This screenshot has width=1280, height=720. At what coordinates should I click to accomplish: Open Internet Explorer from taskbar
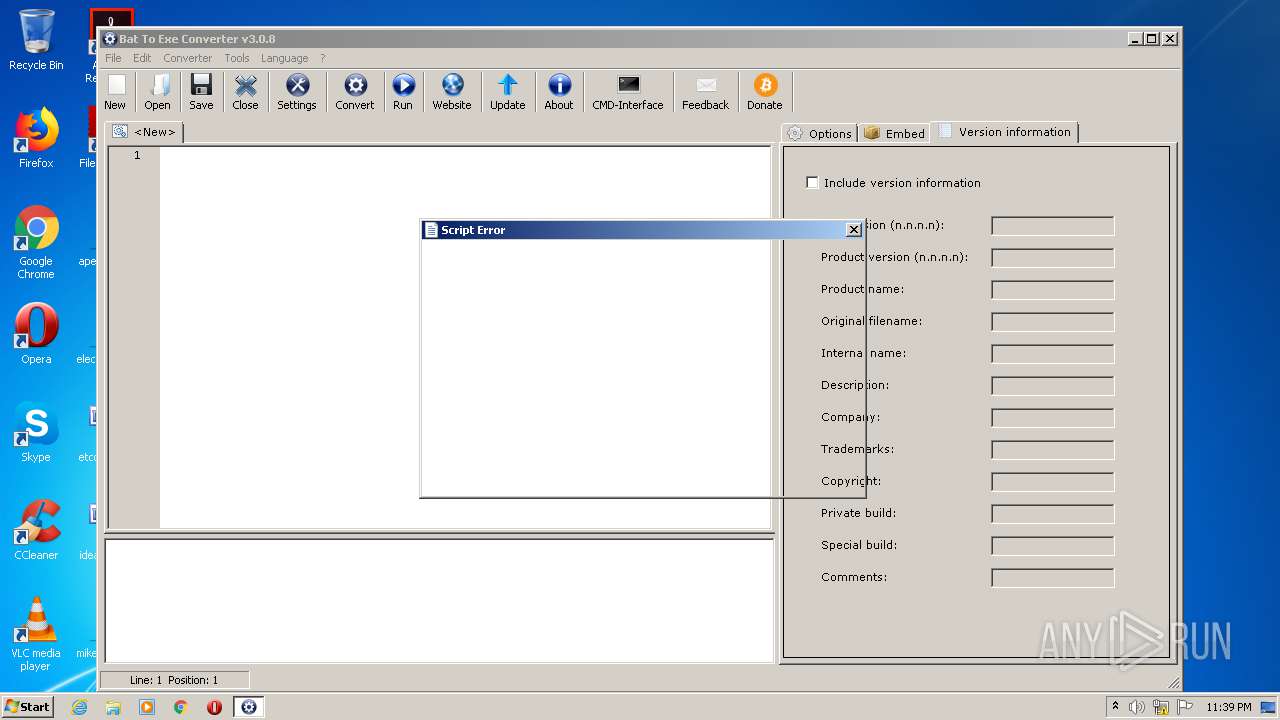tap(79, 707)
